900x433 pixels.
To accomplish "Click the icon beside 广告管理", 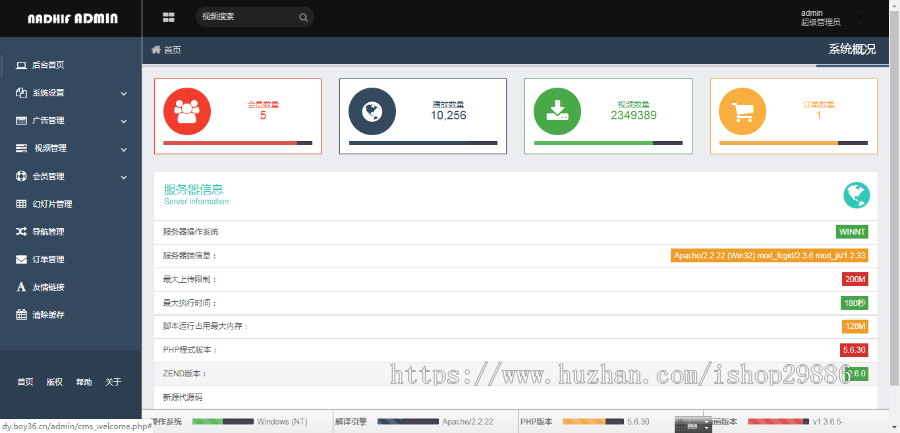I will click(21, 121).
